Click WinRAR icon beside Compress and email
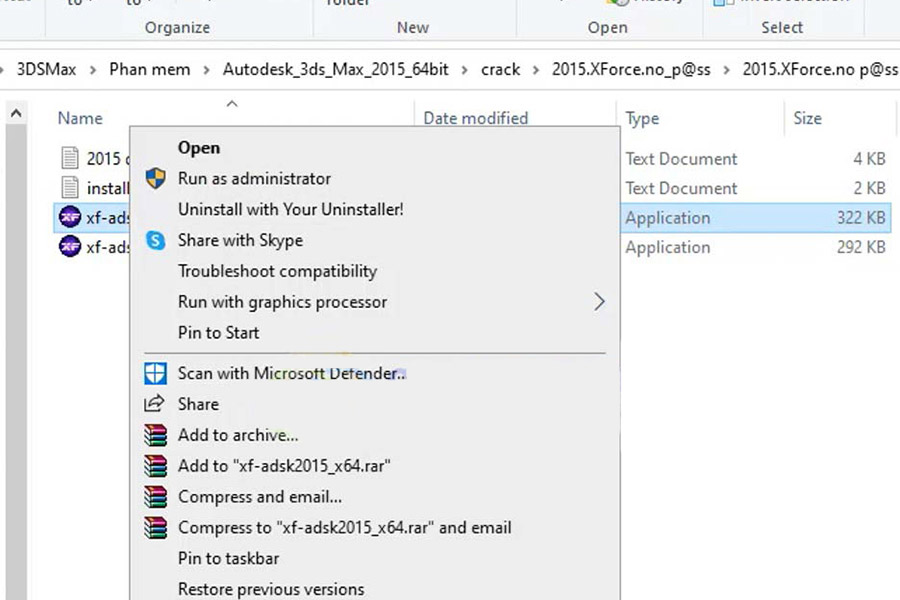 (x=156, y=497)
